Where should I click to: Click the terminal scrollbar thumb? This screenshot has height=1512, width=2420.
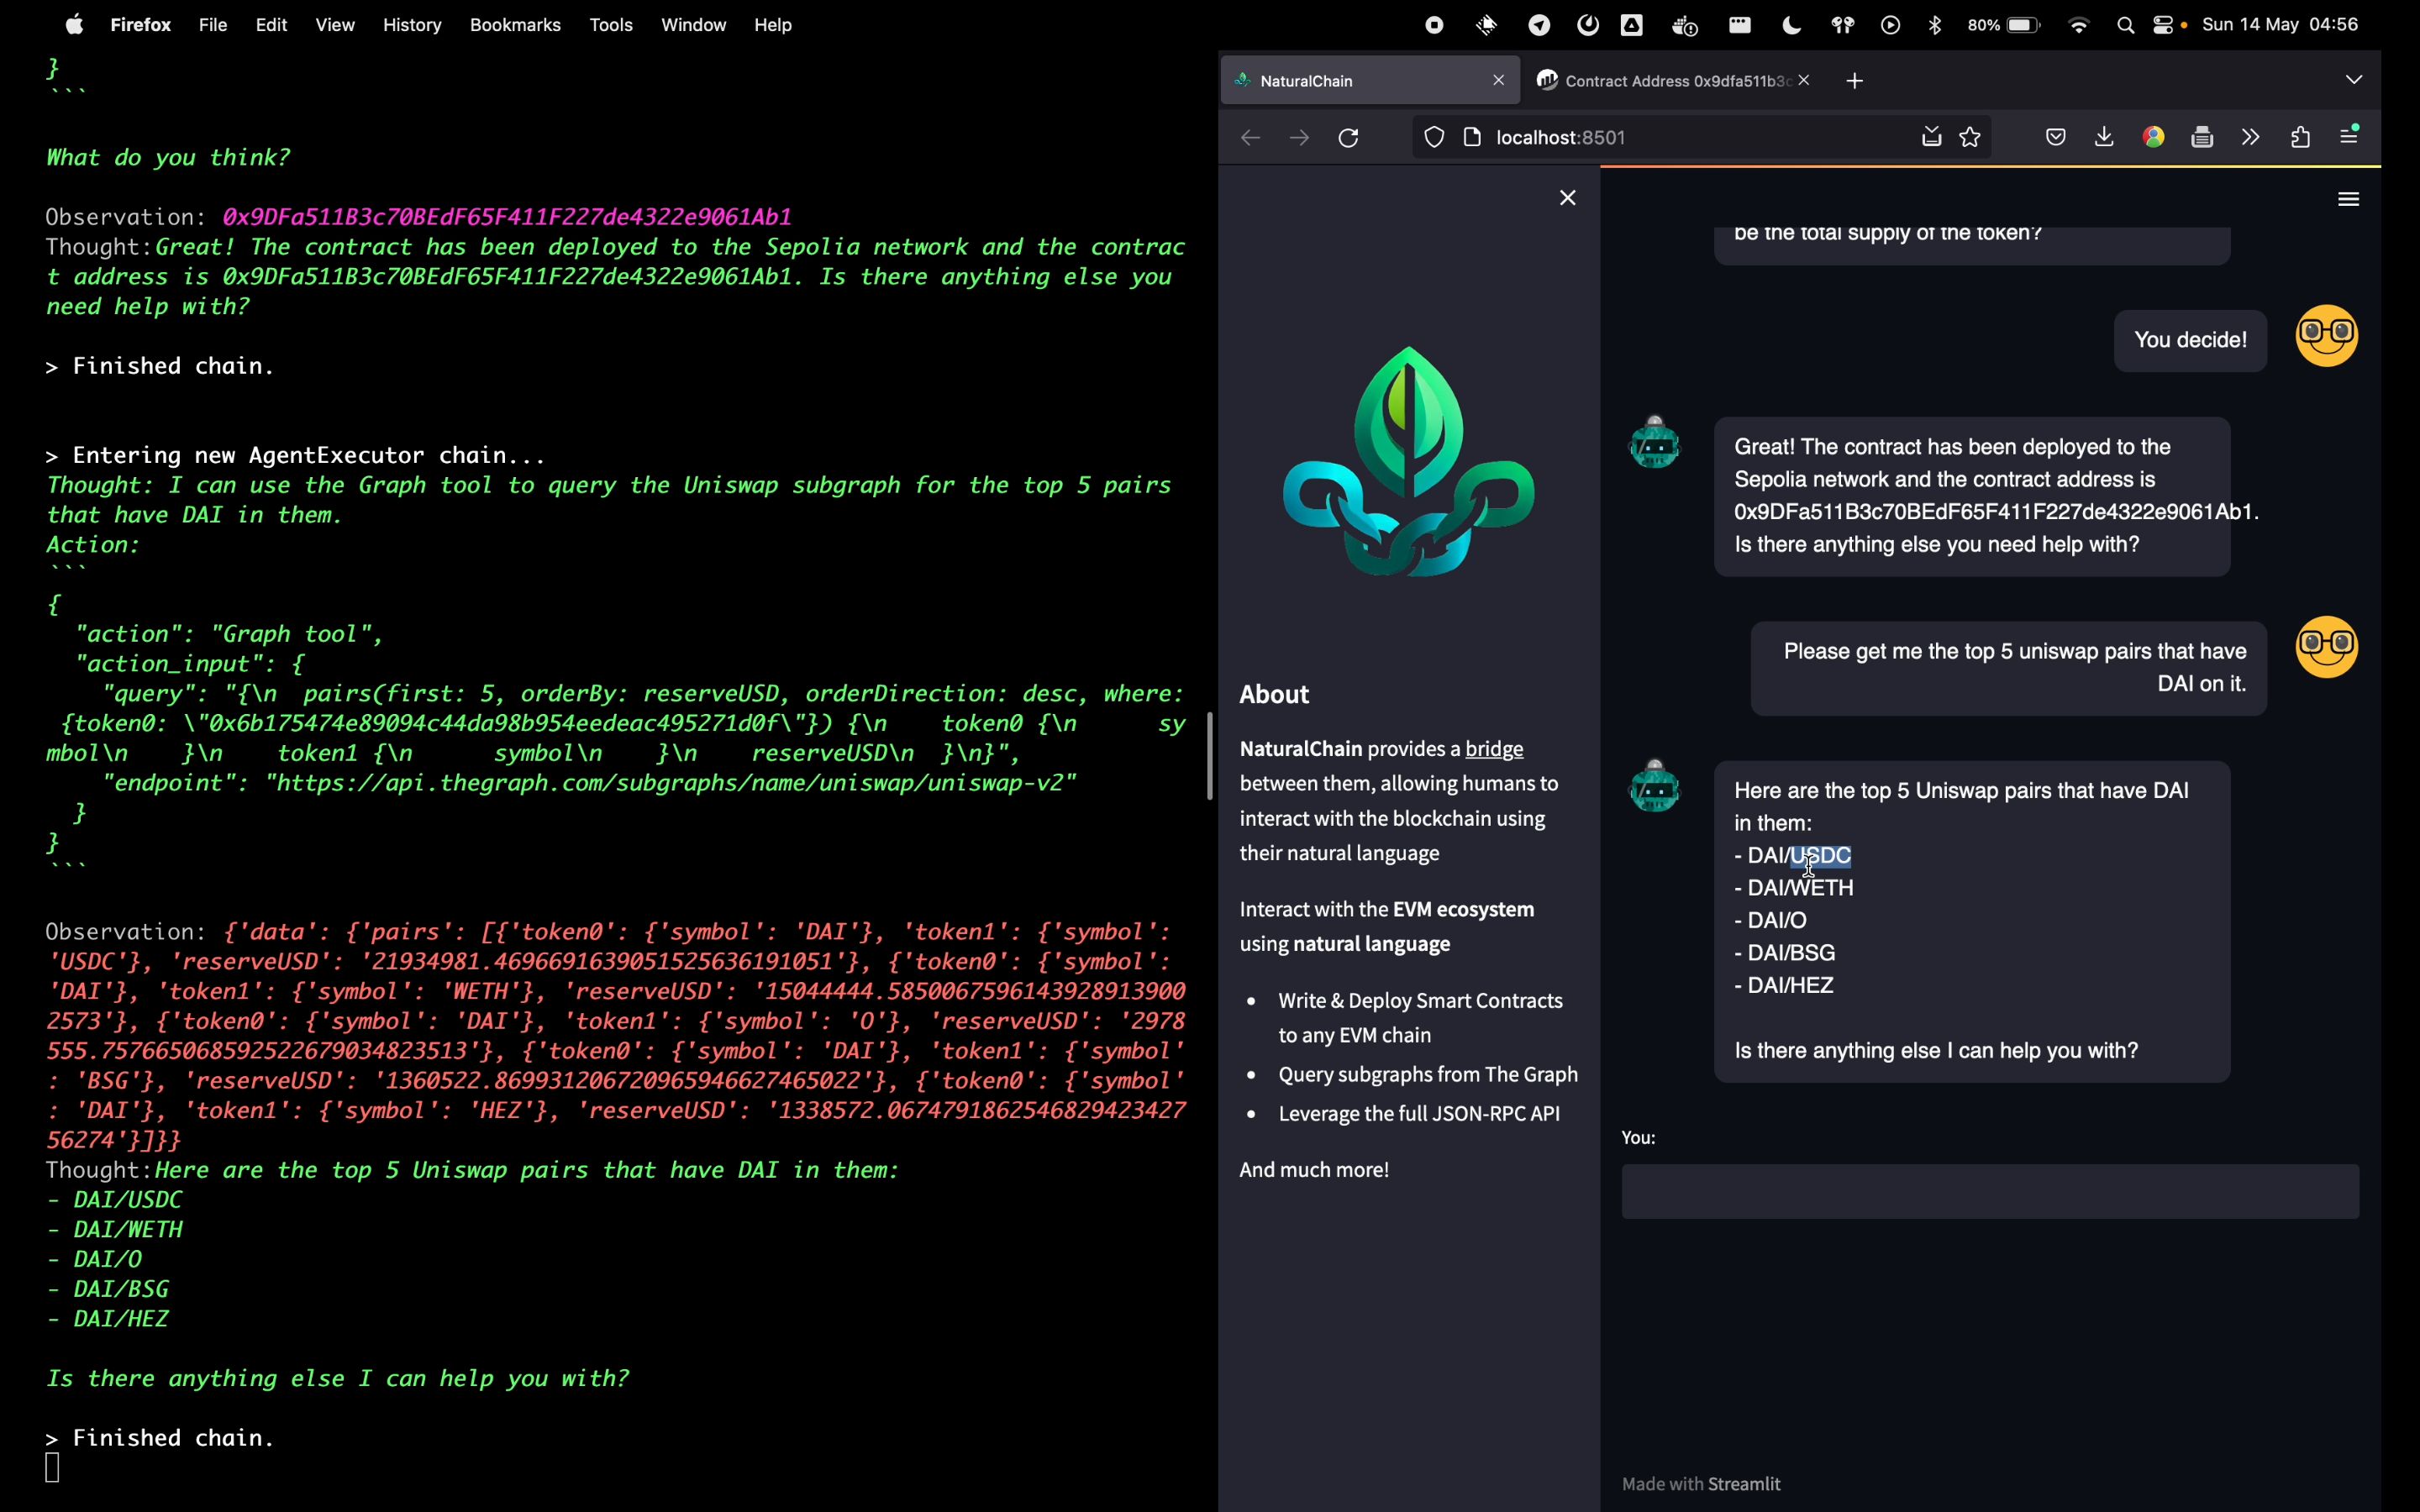(x=1209, y=756)
